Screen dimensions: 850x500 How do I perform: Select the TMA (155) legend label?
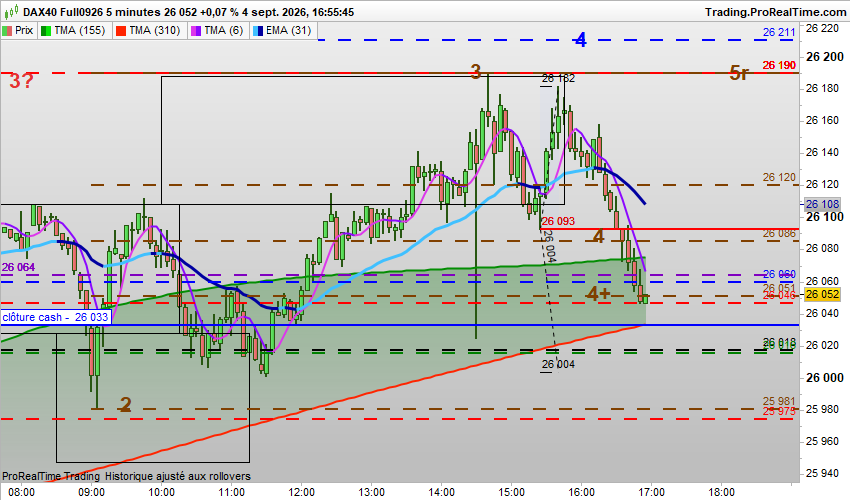80,30
